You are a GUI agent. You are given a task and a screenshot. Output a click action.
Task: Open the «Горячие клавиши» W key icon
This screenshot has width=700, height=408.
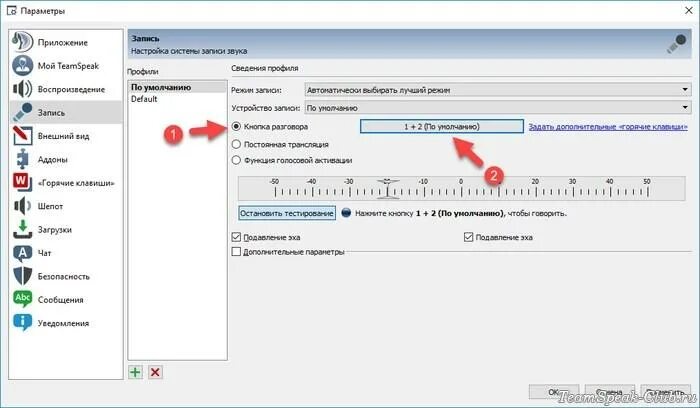22,183
